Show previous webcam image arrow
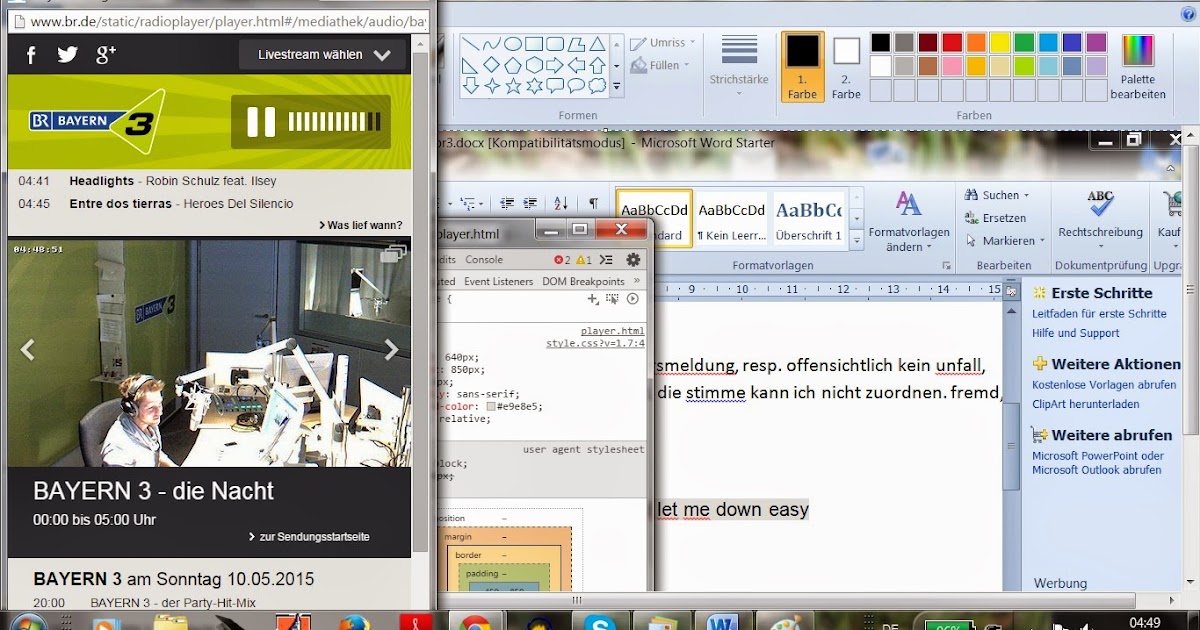Image resolution: width=1200 pixels, height=630 pixels. pos(28,349)
